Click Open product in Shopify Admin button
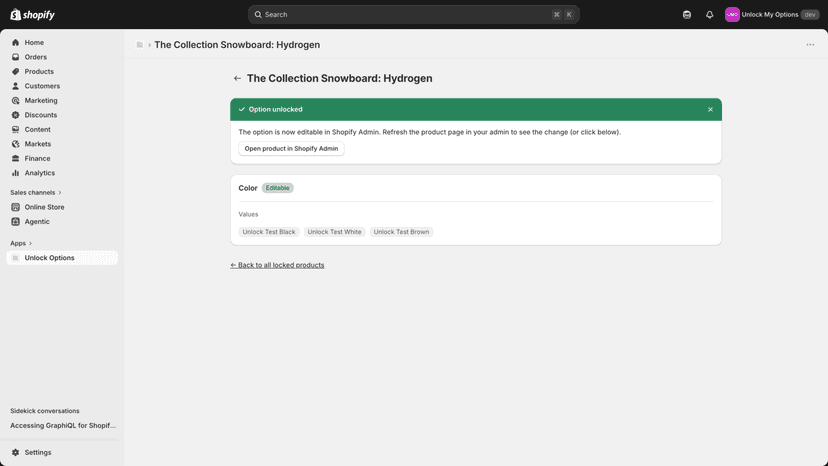 click(x=291, y=148)
